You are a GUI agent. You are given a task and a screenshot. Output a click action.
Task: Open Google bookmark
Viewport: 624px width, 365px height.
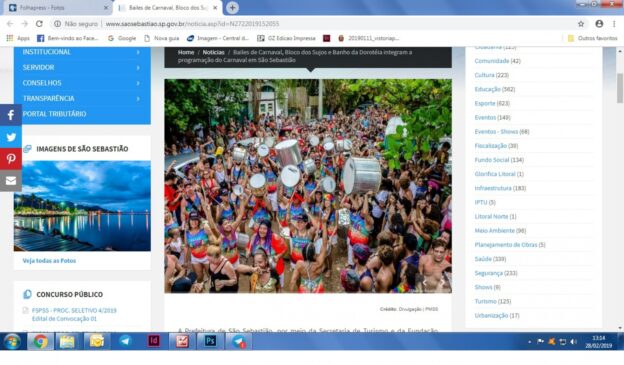pos(122,38)
